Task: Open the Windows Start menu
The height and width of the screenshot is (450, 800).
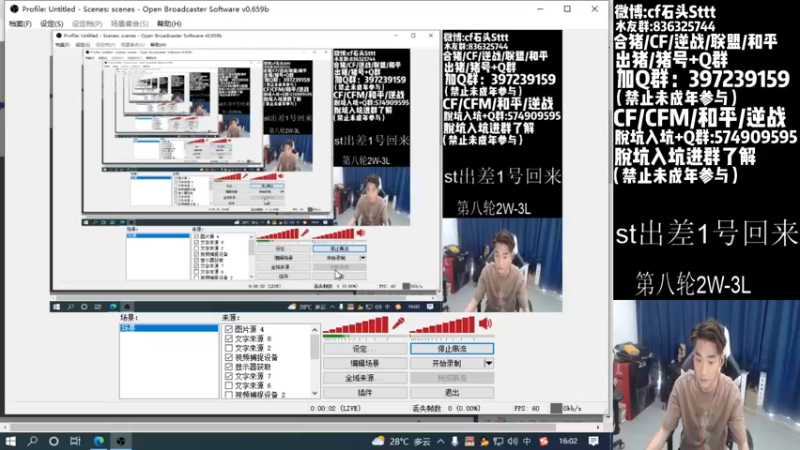Action: (11, 441)
